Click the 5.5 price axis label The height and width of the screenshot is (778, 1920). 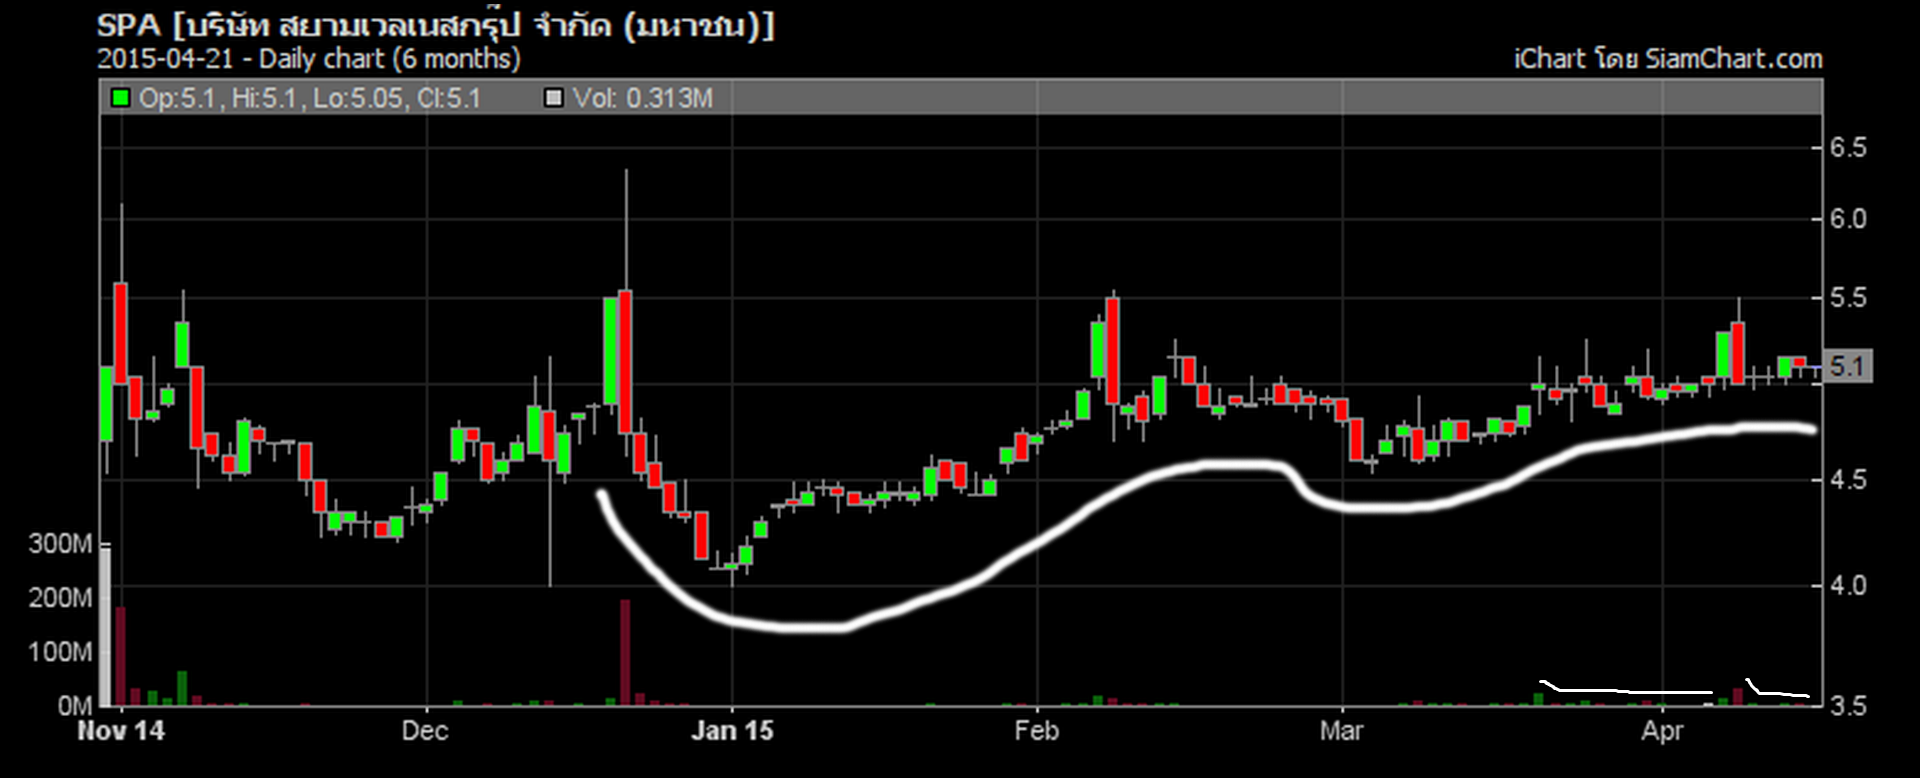(1848, 298)
